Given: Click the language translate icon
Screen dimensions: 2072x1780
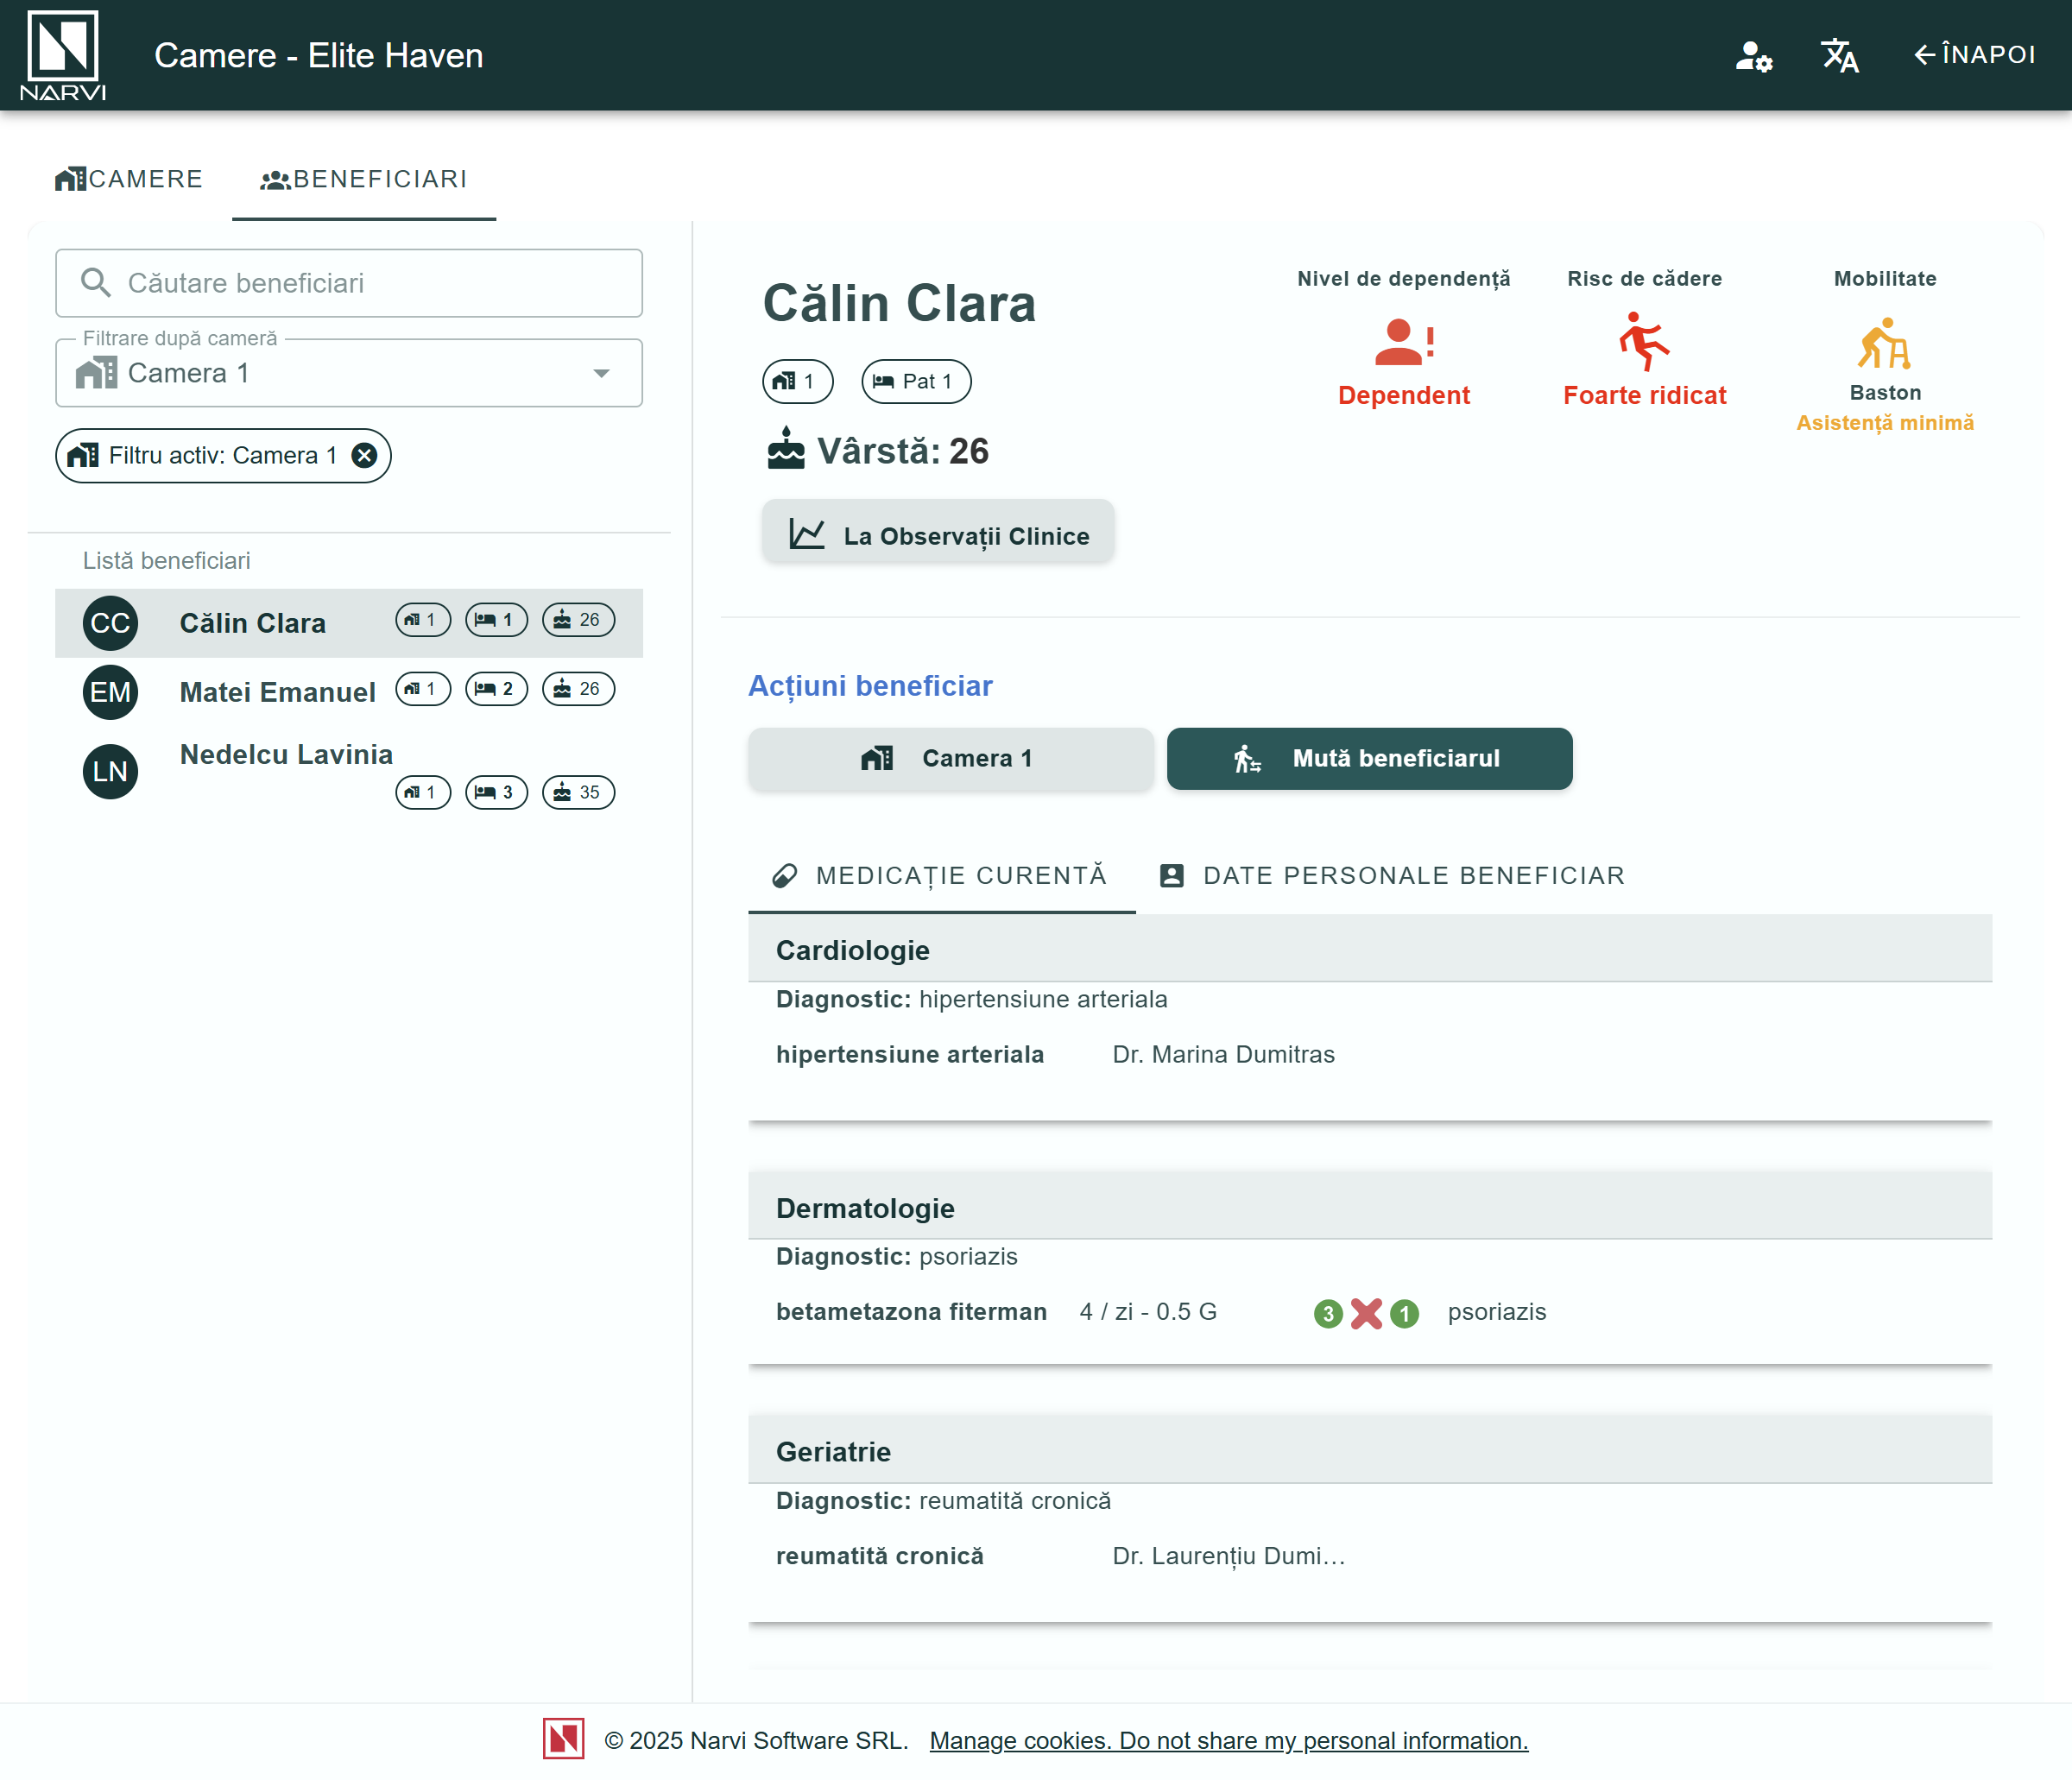Looking at the screenshot, I should click(x=1839, y=55).
